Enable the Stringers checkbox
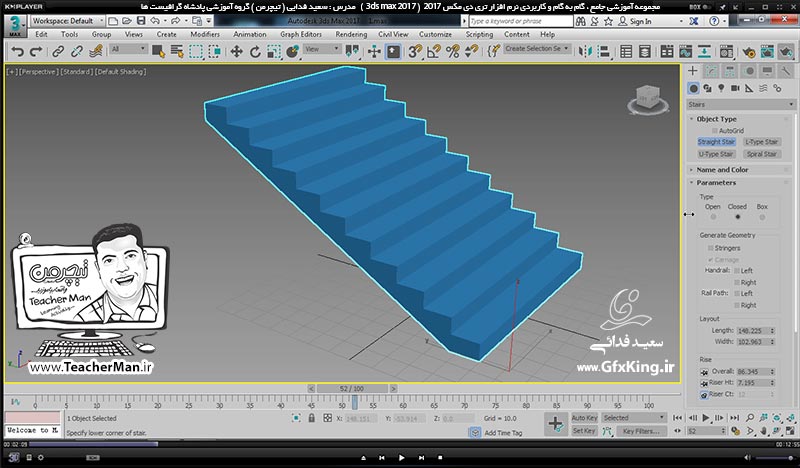 710,248
